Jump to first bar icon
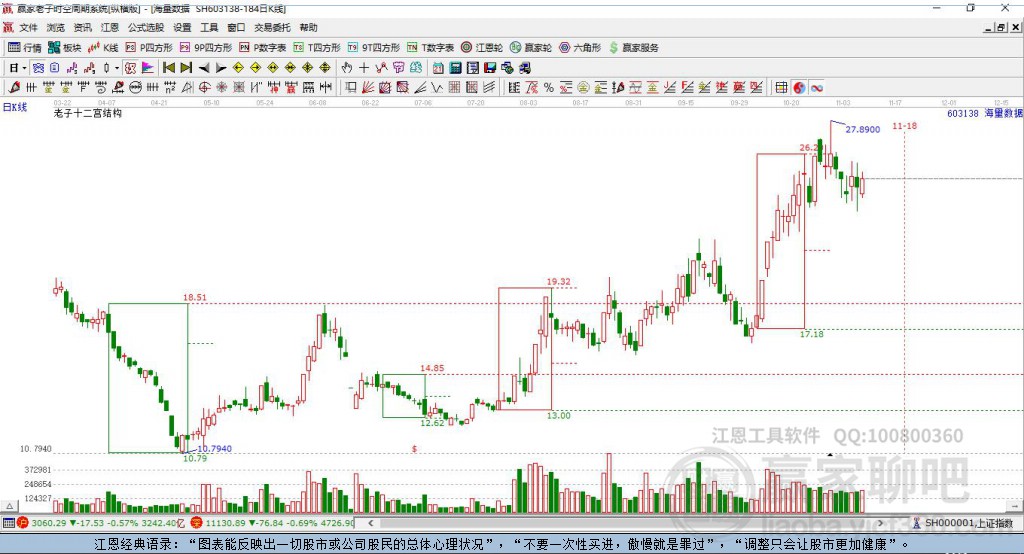This screenshot has width=1024, height=554. coord(168,68)
